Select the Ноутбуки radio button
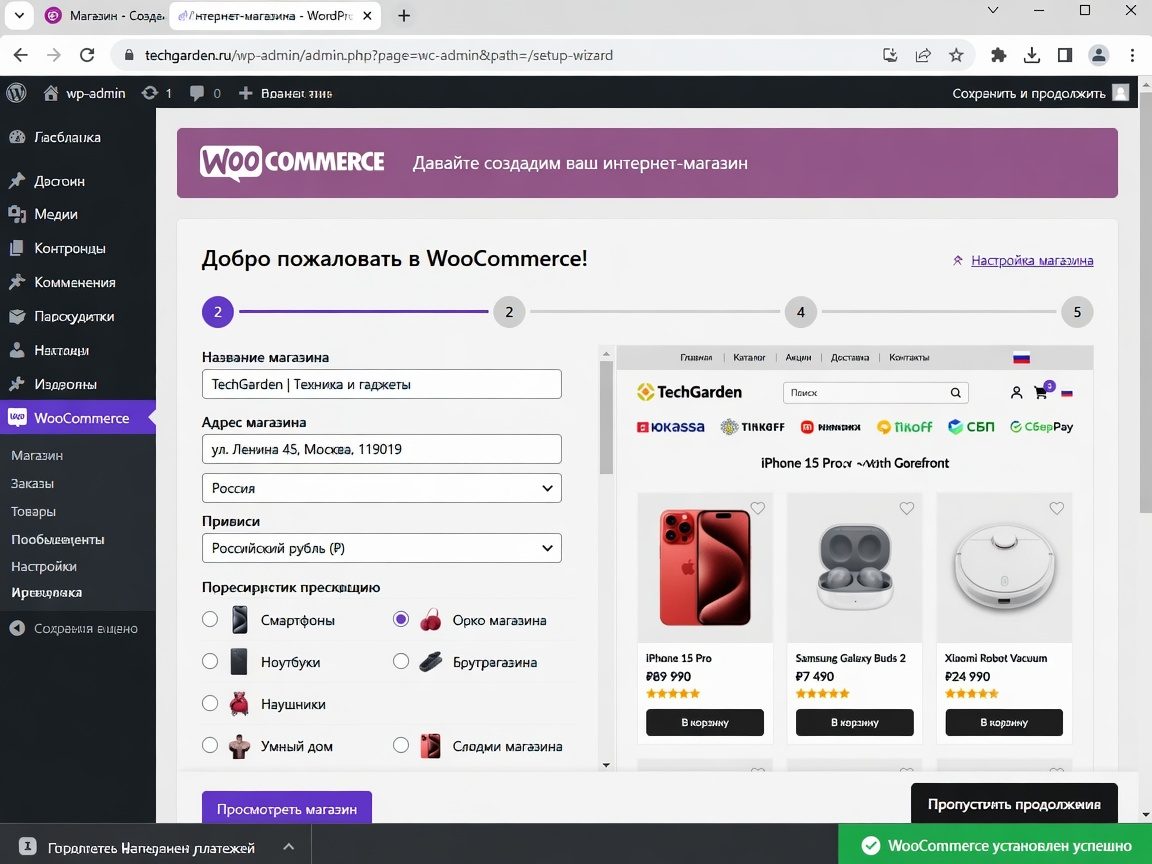The width and height of the screenshot is (1152, 864). tap(210, 661)
